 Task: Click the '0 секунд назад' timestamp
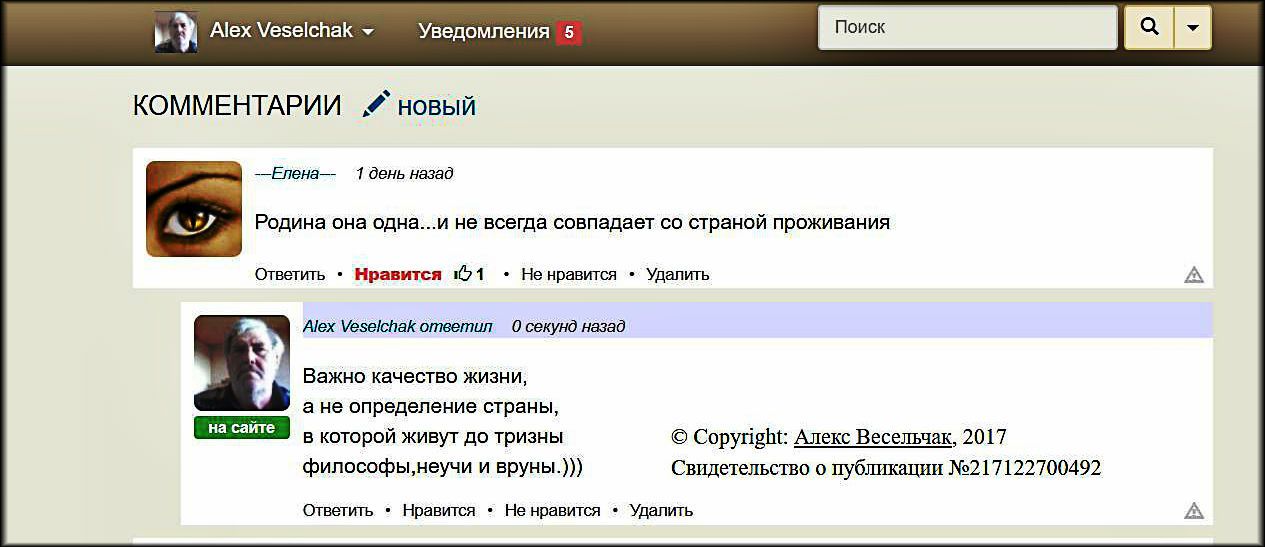(x=568, y=326)
